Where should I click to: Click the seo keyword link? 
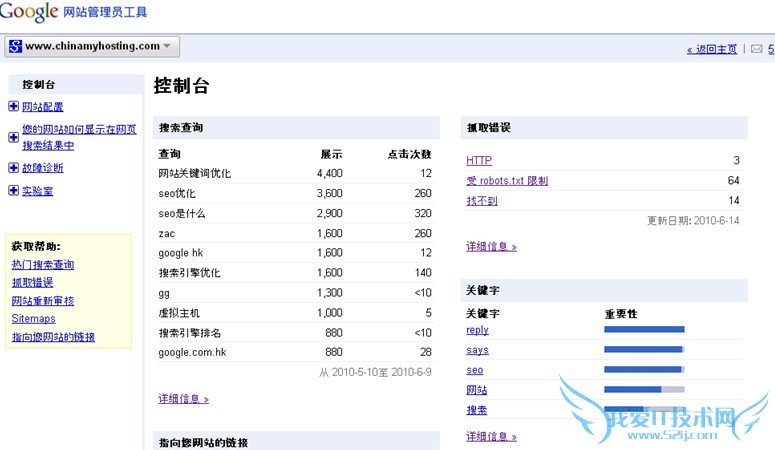(x=475, y=370)
